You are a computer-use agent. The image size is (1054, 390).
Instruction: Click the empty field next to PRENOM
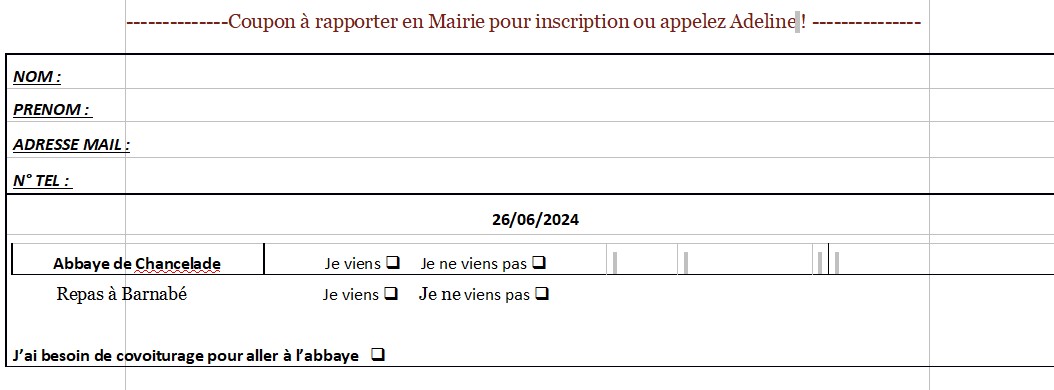[x=527, y=105]
